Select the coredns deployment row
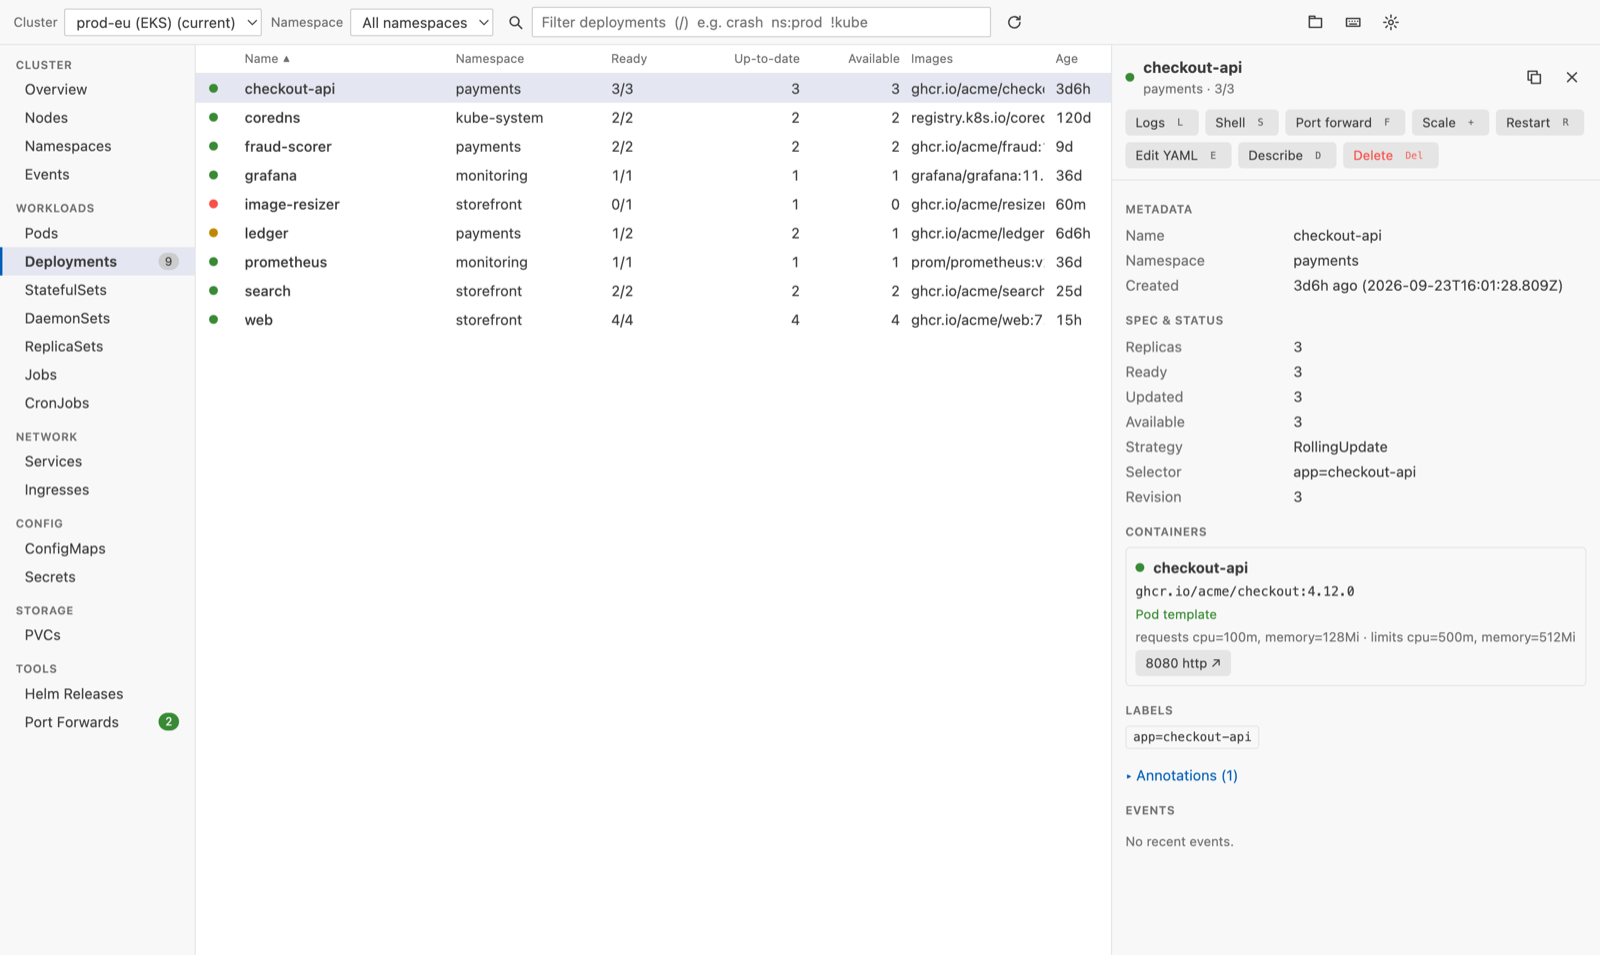The width and height of the screenshot is (1600, 955). (x=653, y=117)
